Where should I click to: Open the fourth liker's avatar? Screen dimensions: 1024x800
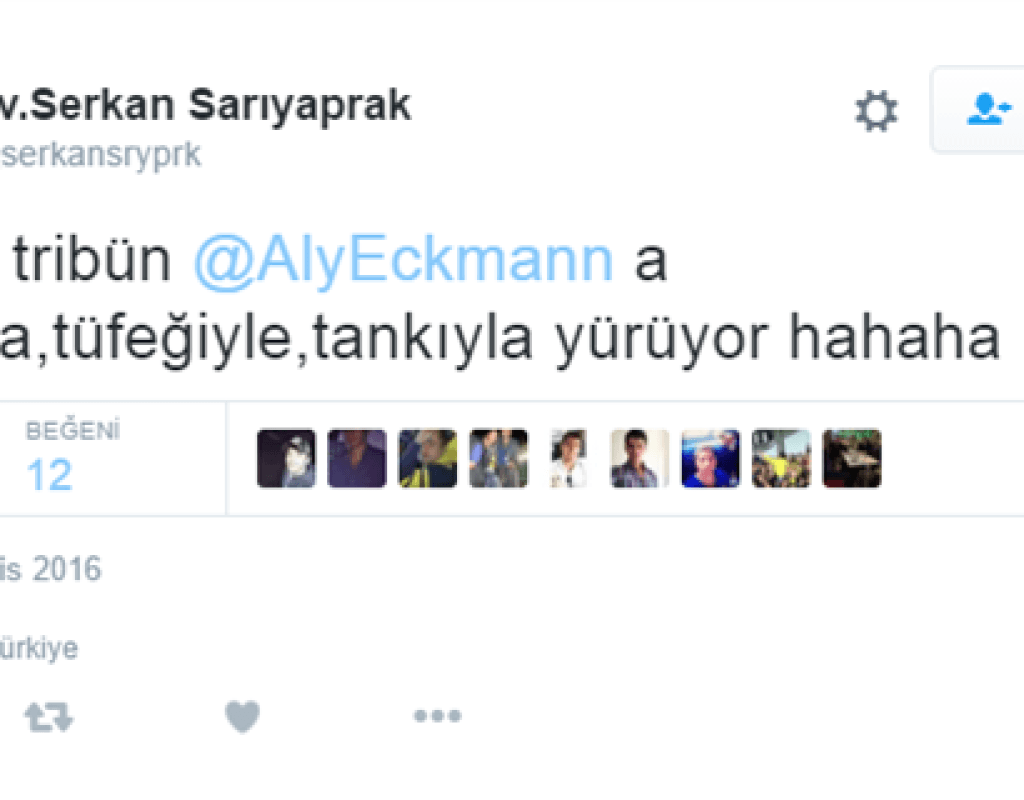[498, 458]
